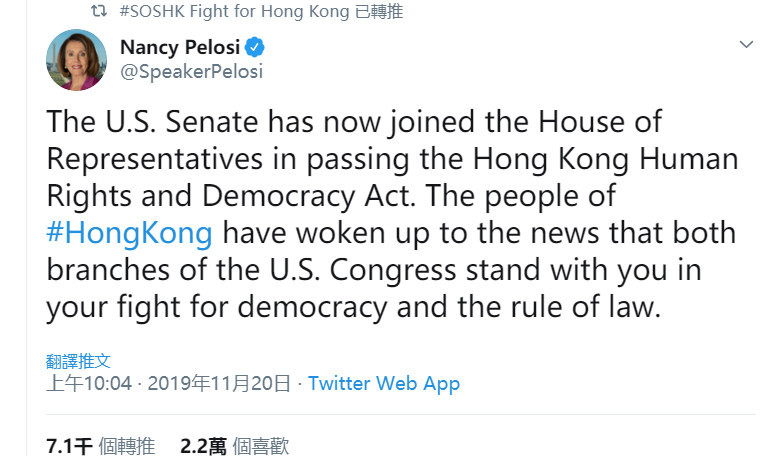Open the Twitter Web App source link
This screenshot has width=771, height=456.
[384, 383]
